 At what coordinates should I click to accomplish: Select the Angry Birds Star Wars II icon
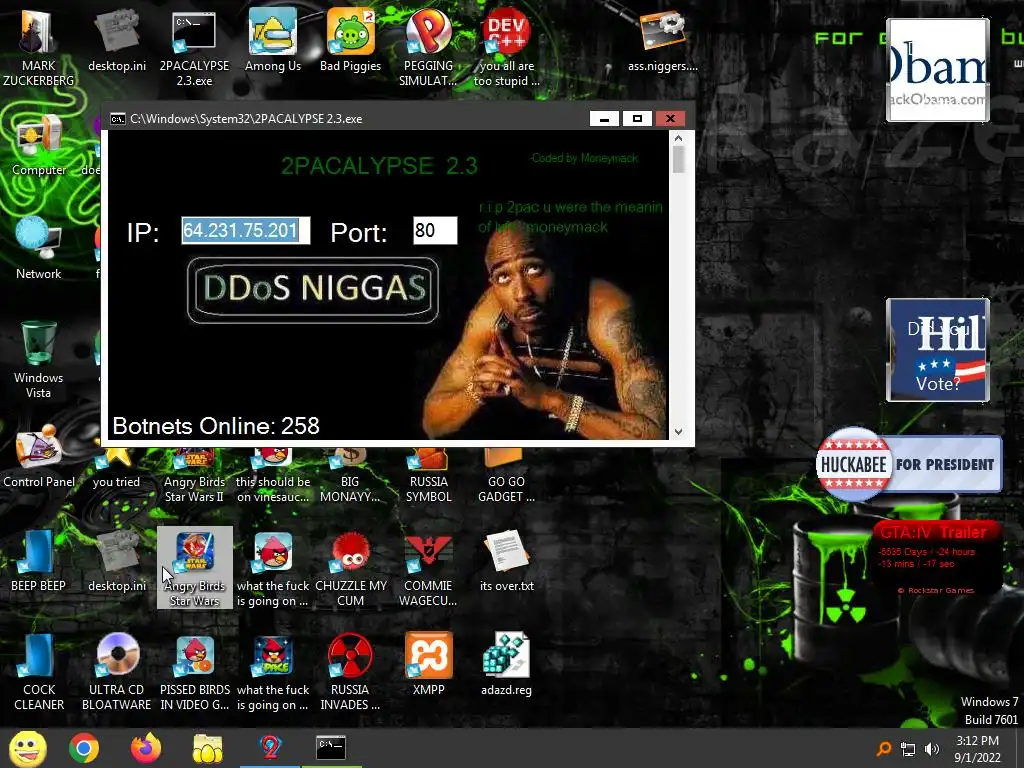point(194,477)
